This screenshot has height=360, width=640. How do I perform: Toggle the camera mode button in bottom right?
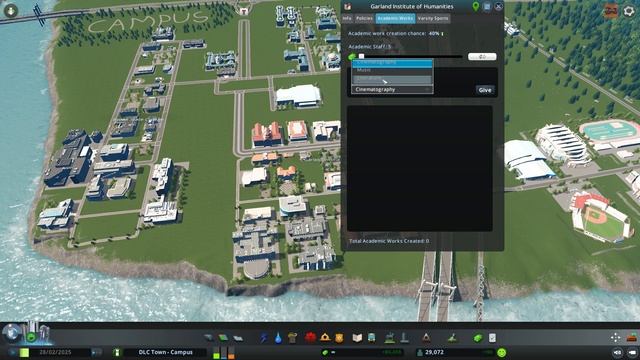tap(617, 352)
